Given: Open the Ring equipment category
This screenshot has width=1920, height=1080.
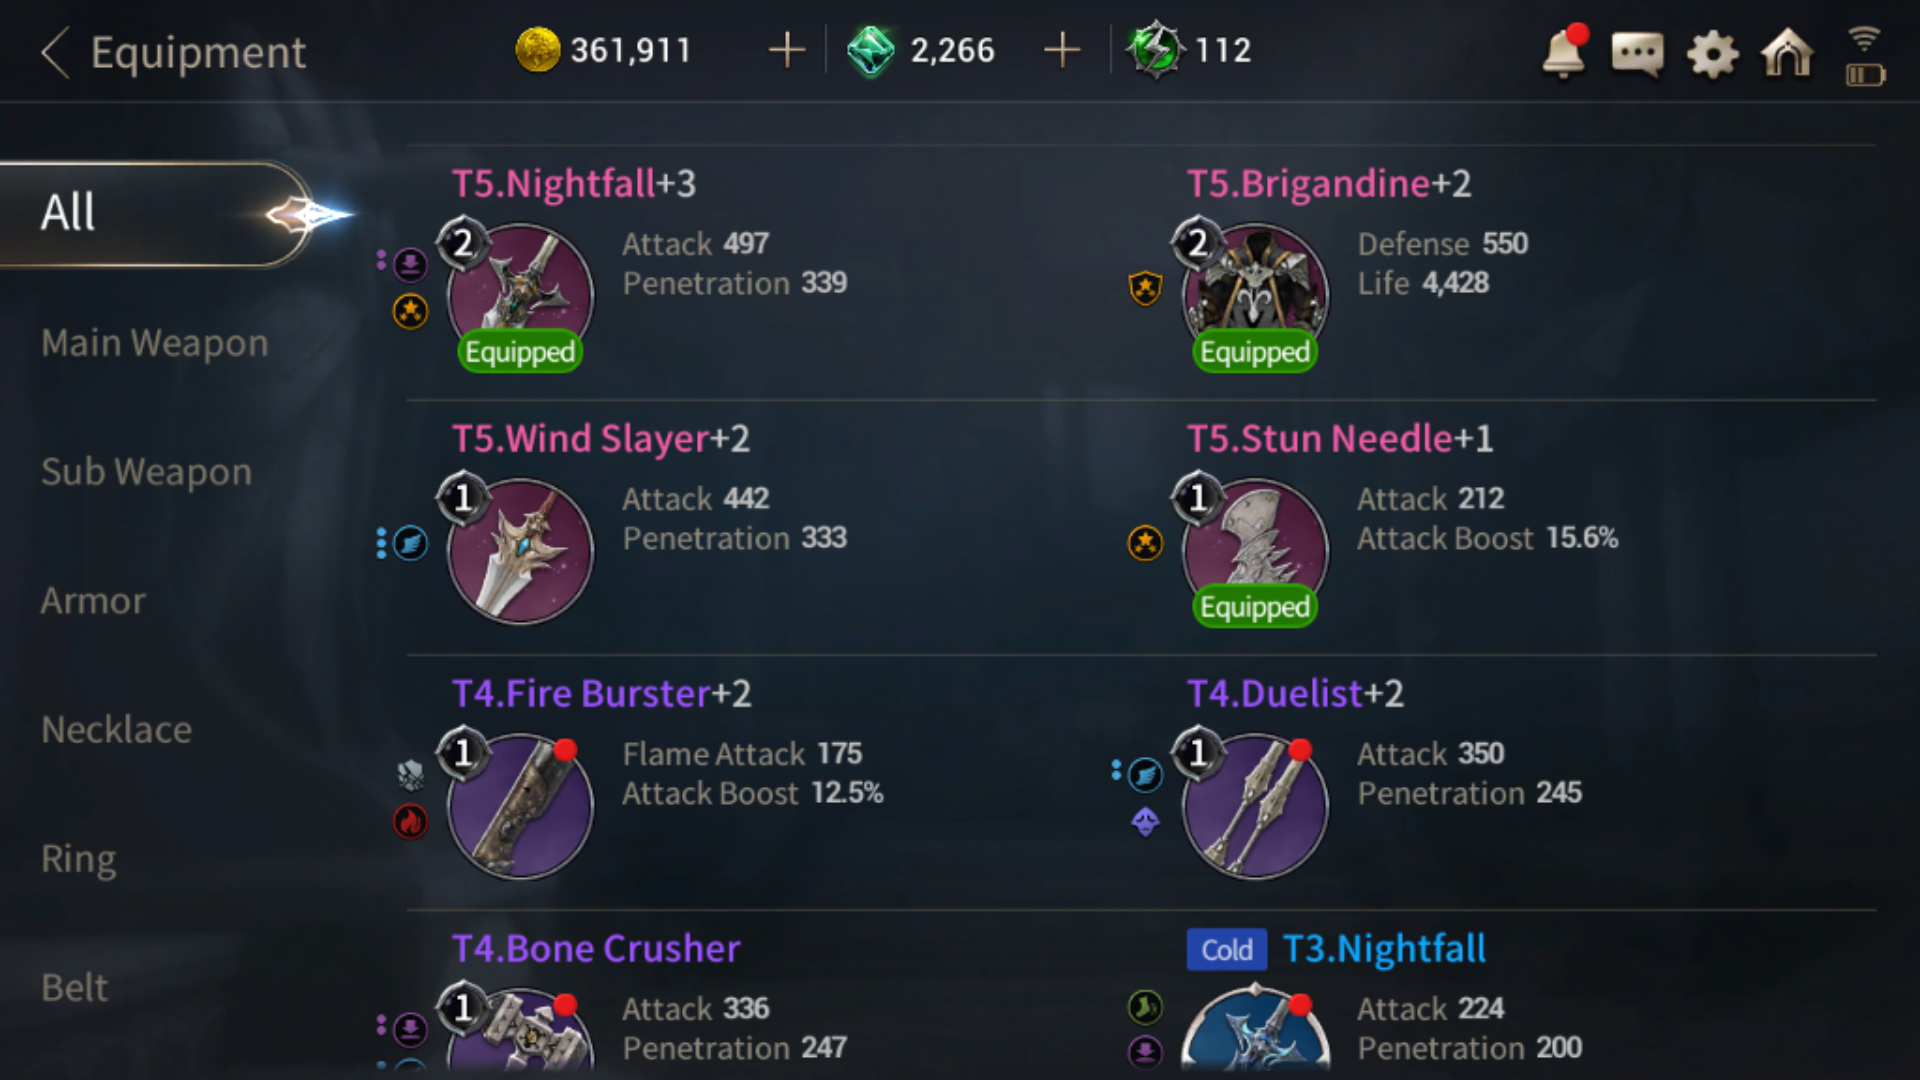Looking at the screenshot, I should point(78,859).
